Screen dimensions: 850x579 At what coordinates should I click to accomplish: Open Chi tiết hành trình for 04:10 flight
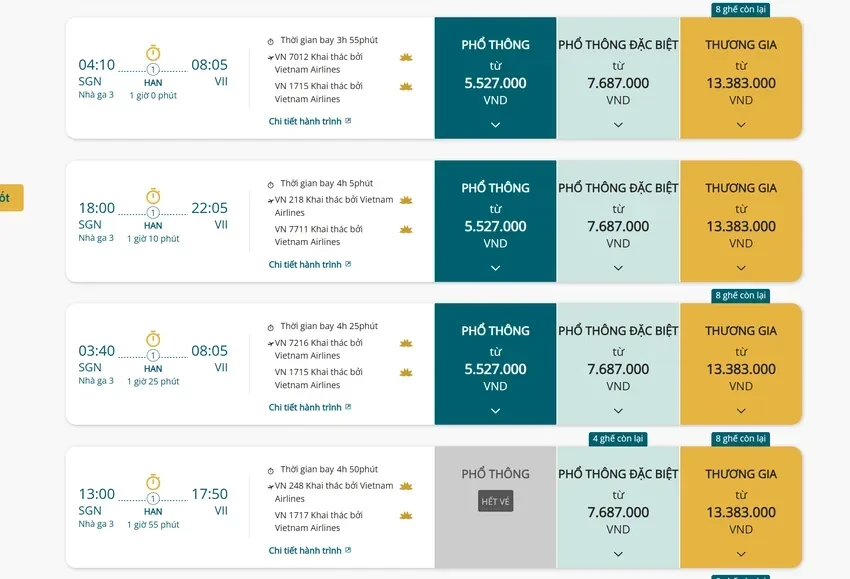[x=310, y=121]
